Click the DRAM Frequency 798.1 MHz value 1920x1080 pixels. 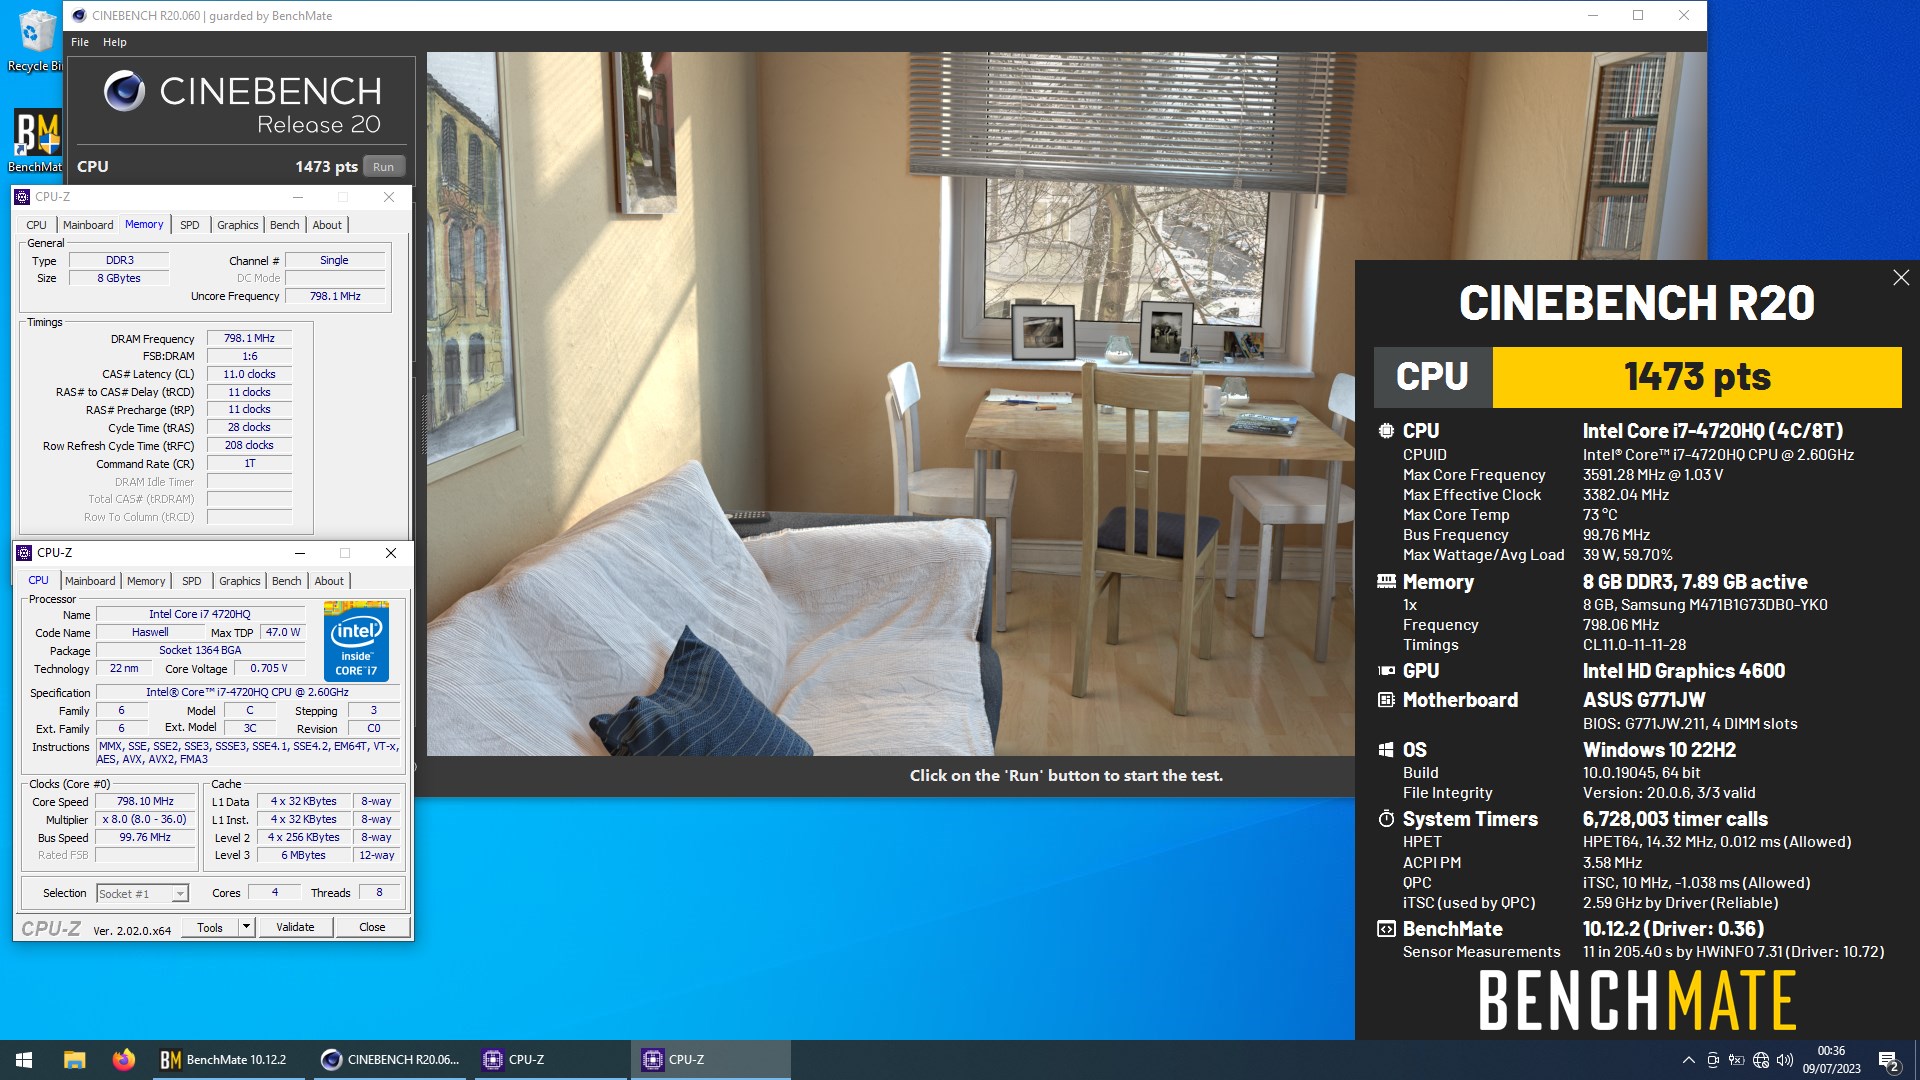click(x=249, y=339)
